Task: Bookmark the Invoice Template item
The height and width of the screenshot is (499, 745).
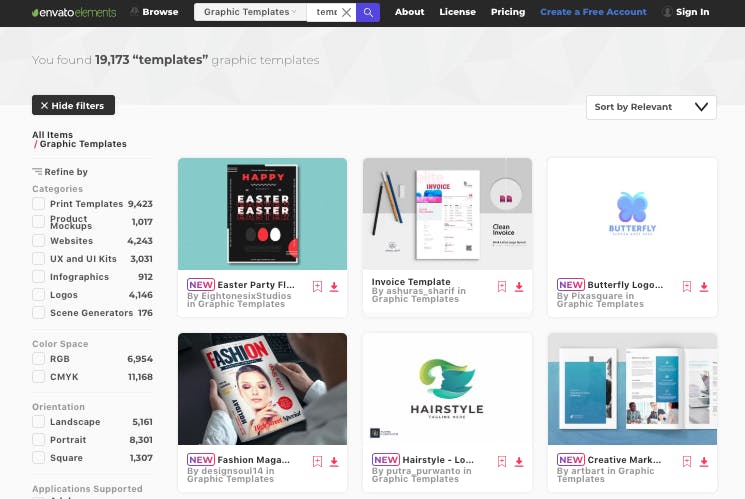Action: point(502,286)
